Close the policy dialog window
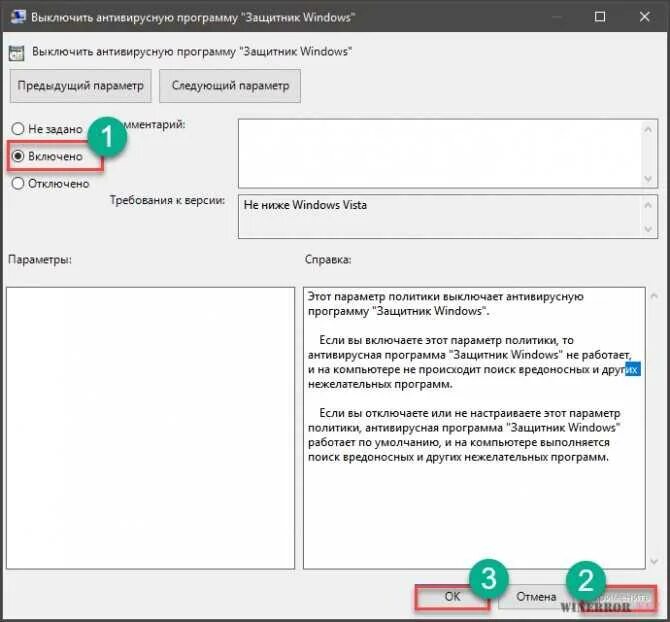The height and width of the screenshot is (622, 670). (x=644, y=17)
